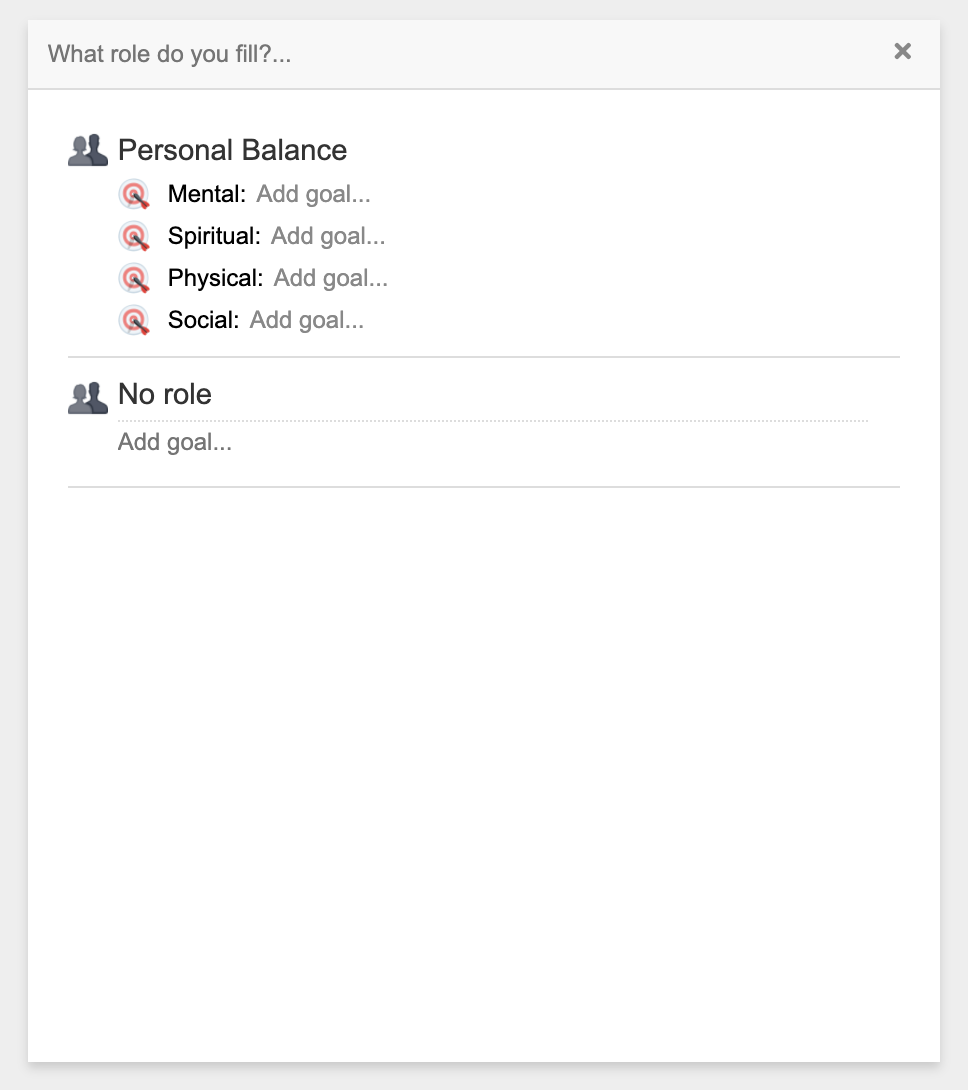The height and width of the screenshot is (1090, 968).
Task: Add a goal for Physical
Action: pos(330,278)
